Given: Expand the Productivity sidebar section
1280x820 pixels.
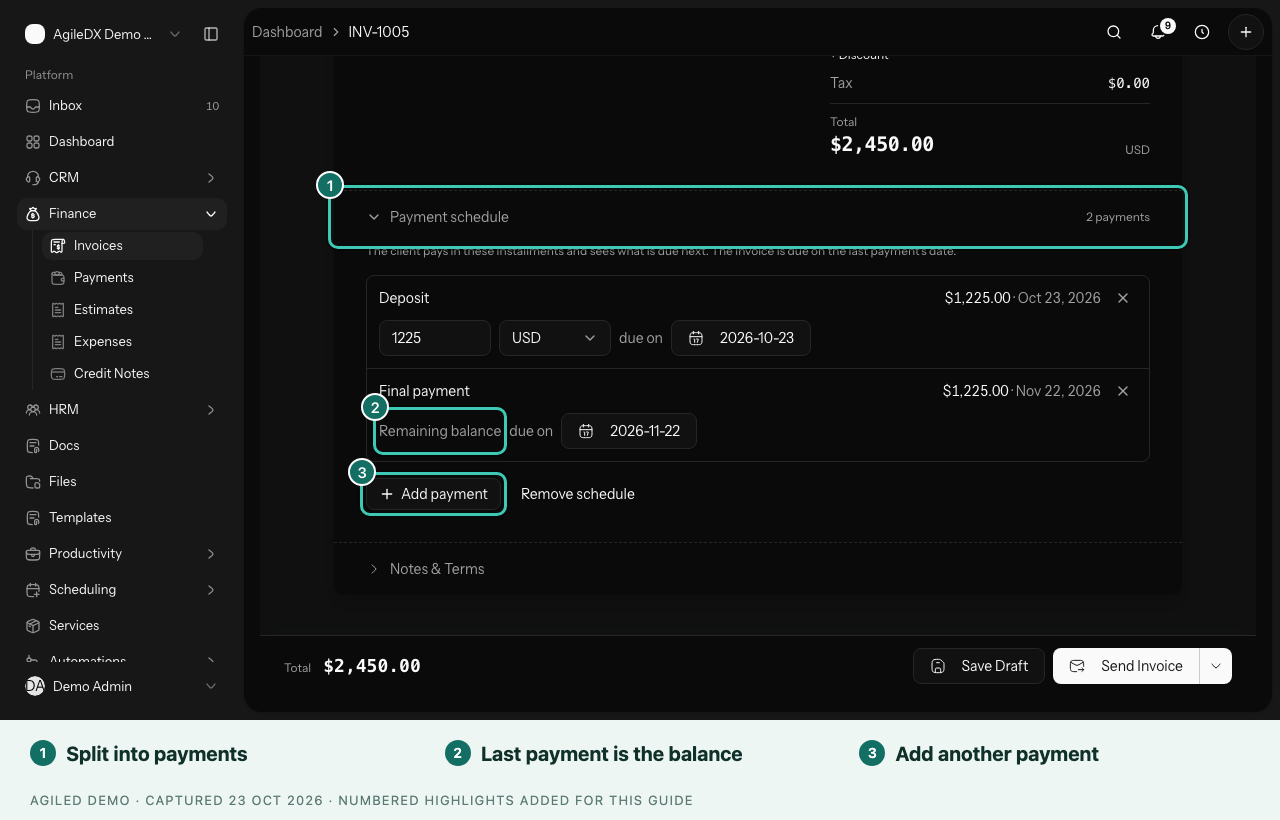Looking at the screenshot, I should (x=122, y=554).
